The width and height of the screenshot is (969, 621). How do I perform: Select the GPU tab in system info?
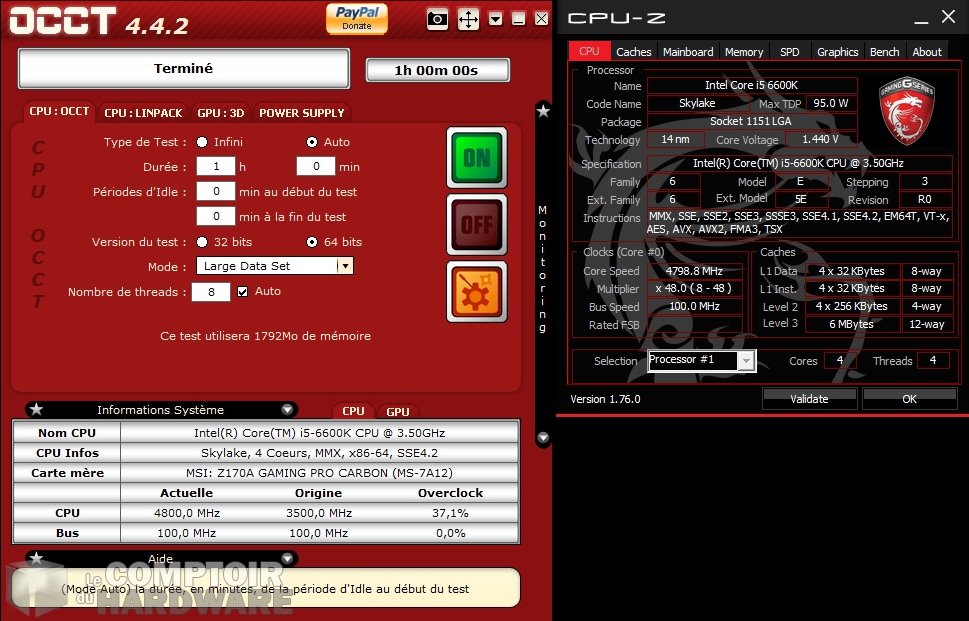(x=397, y=412)
